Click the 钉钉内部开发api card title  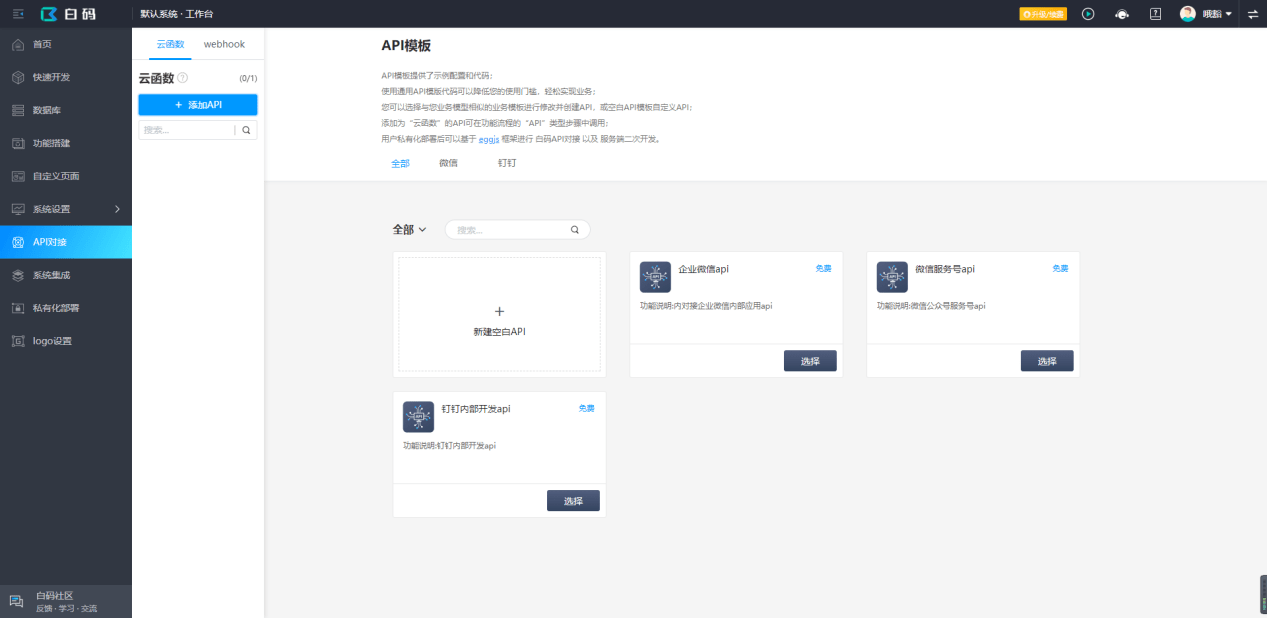click(476, 409)
